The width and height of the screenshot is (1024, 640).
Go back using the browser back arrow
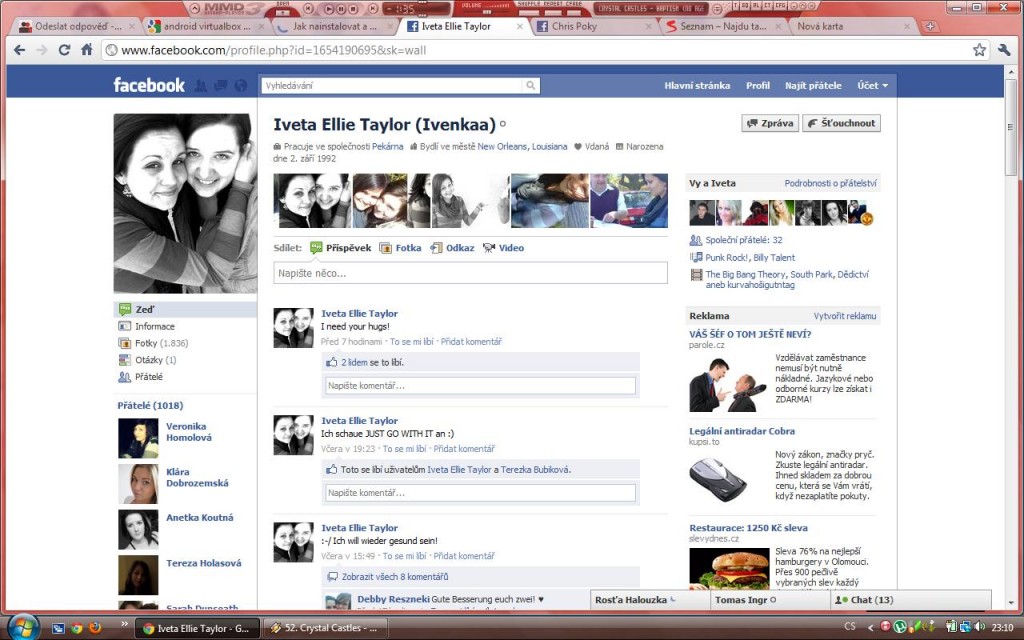point(20,50)
